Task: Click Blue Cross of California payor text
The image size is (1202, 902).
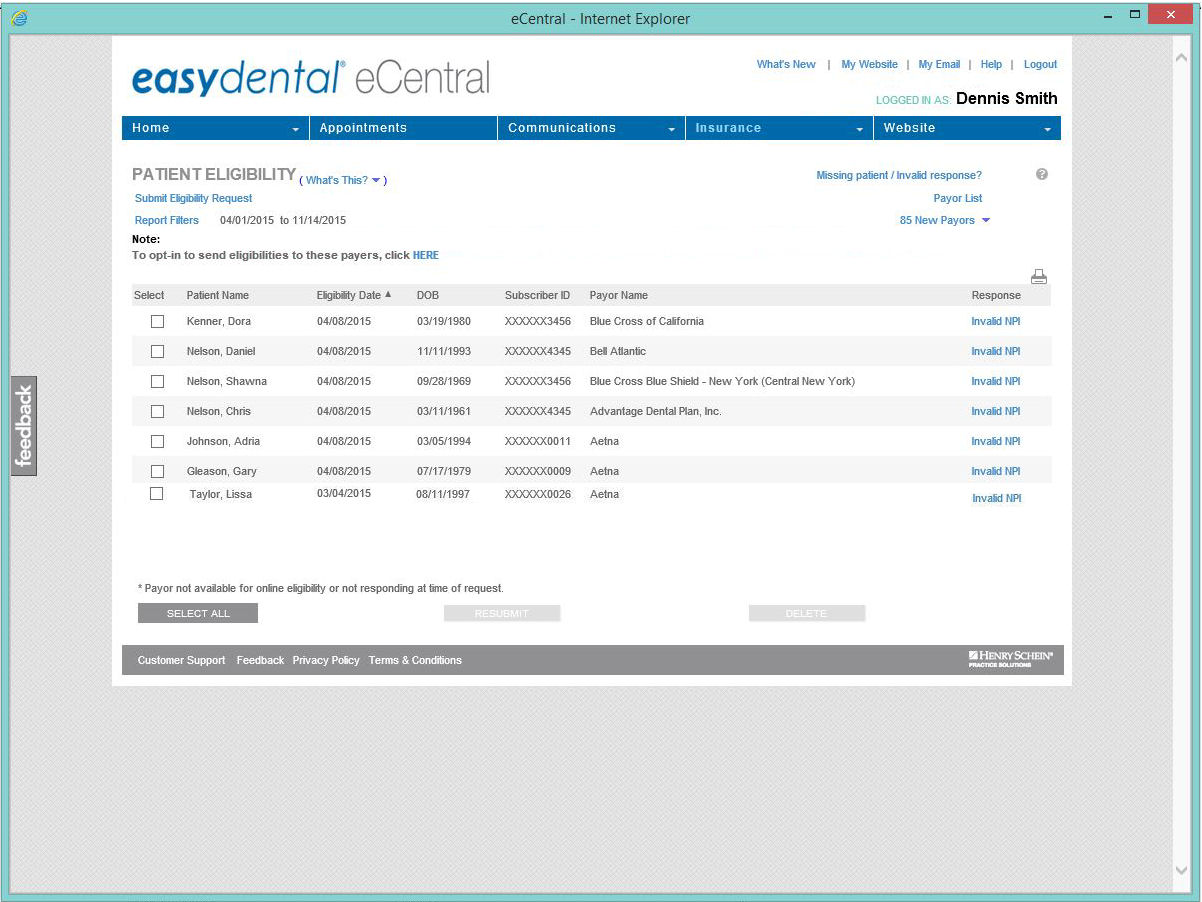Action: click(647, 321)
